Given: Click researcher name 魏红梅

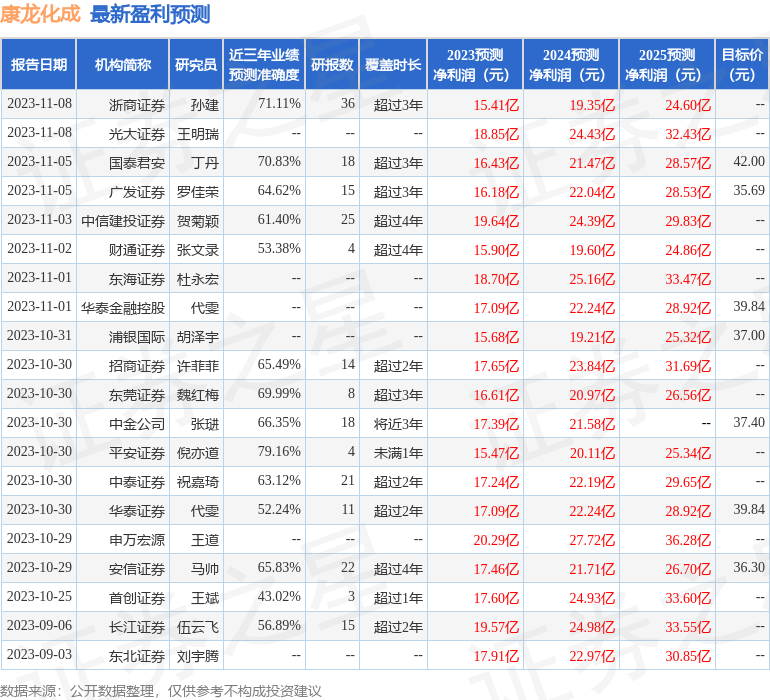Looking at the screenshot, I should point(198,394).
